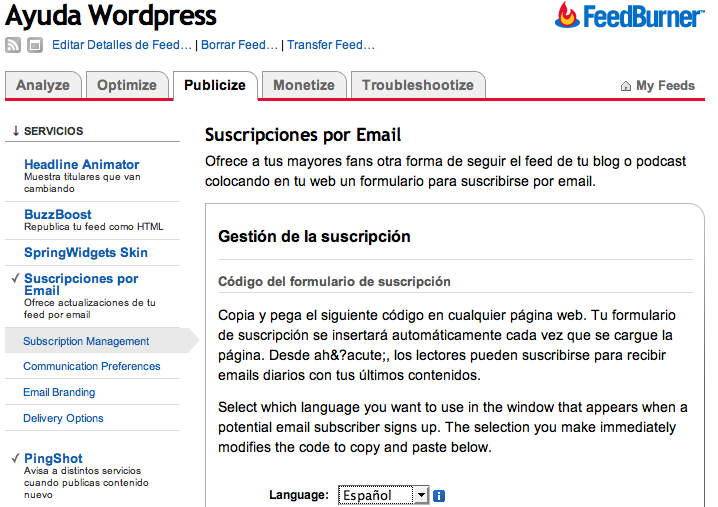The image size is (718, 507).
Task: Select SpringWidgets Skin in sidebar
Action: point(86,252)
